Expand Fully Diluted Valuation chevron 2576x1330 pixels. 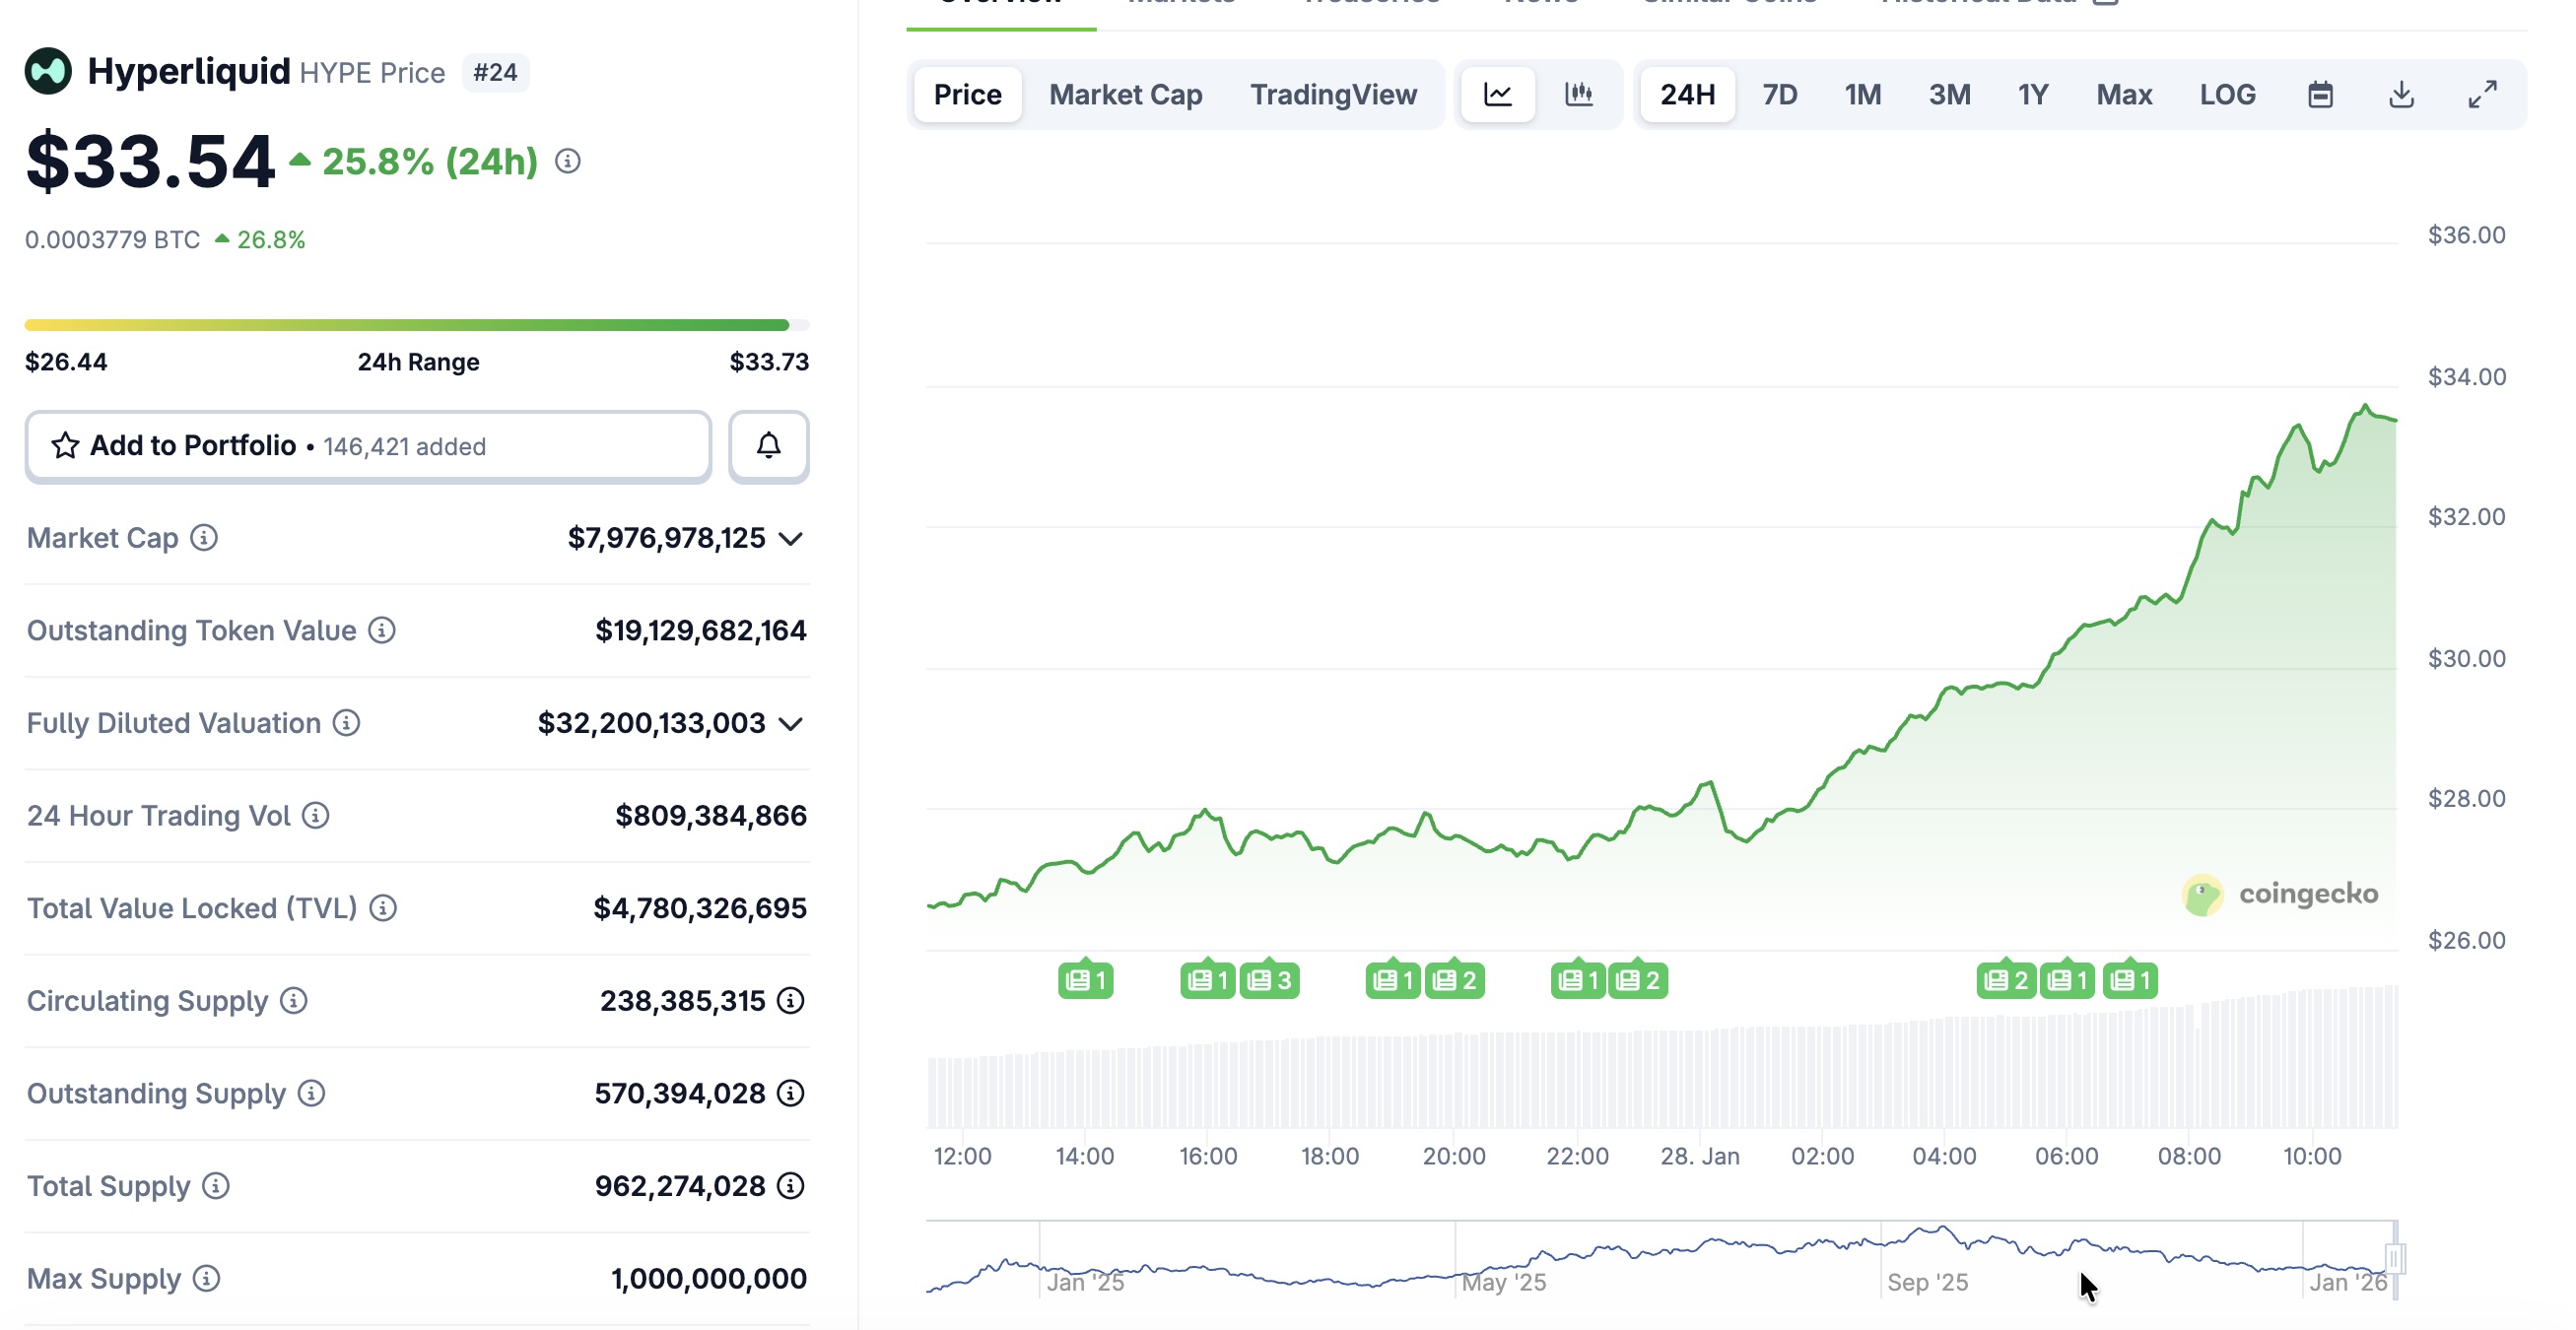[790, 724]
